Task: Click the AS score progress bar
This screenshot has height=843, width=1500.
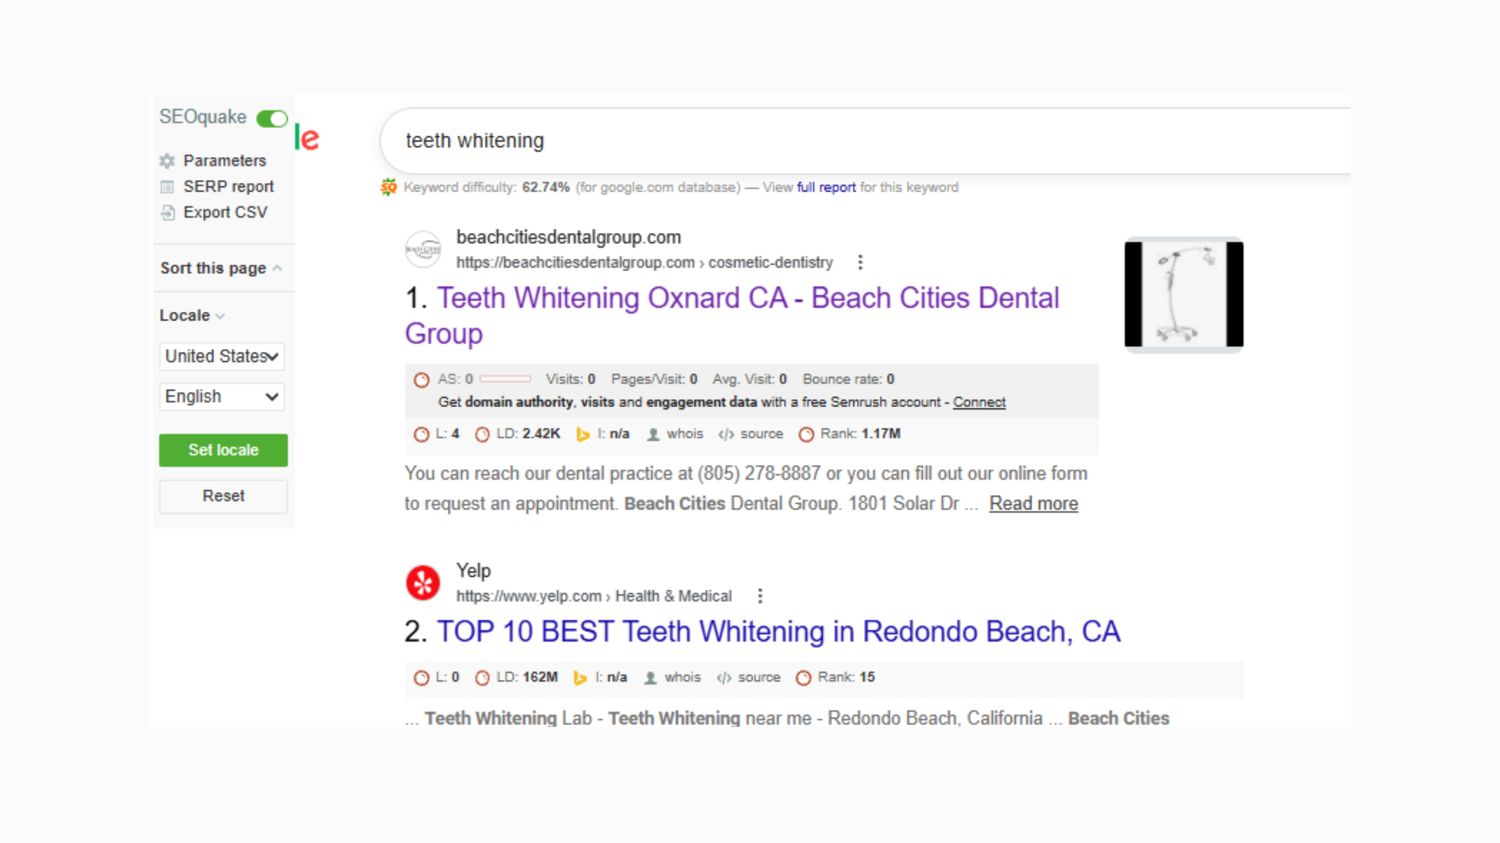Action: tap(505, 379)
